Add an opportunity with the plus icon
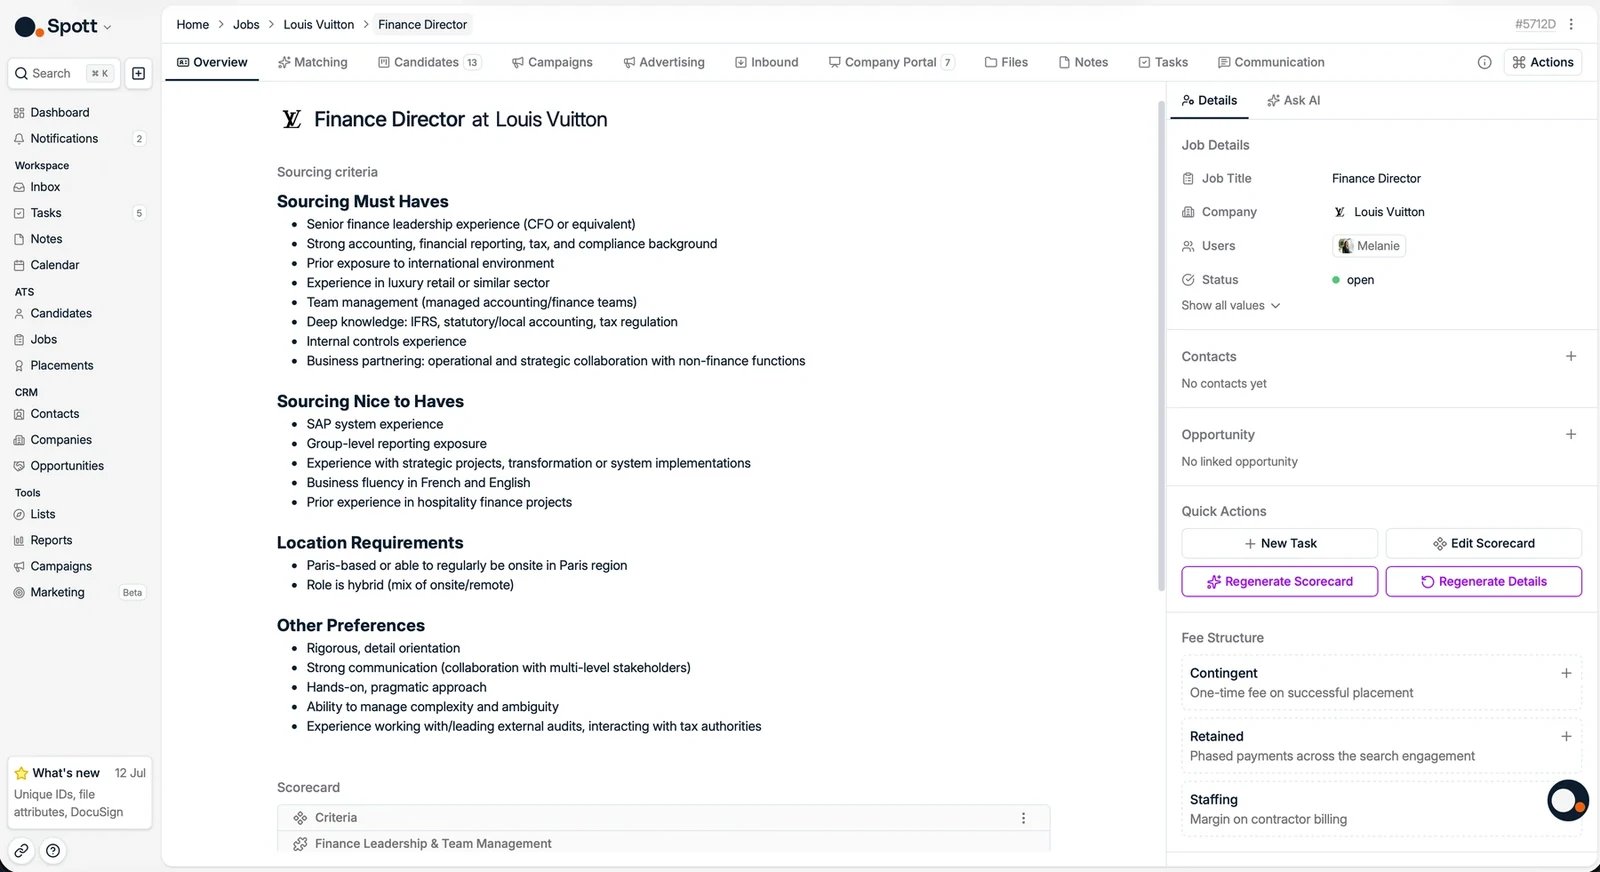This screenshot has width=1600, height=872. click(1571, 434)
